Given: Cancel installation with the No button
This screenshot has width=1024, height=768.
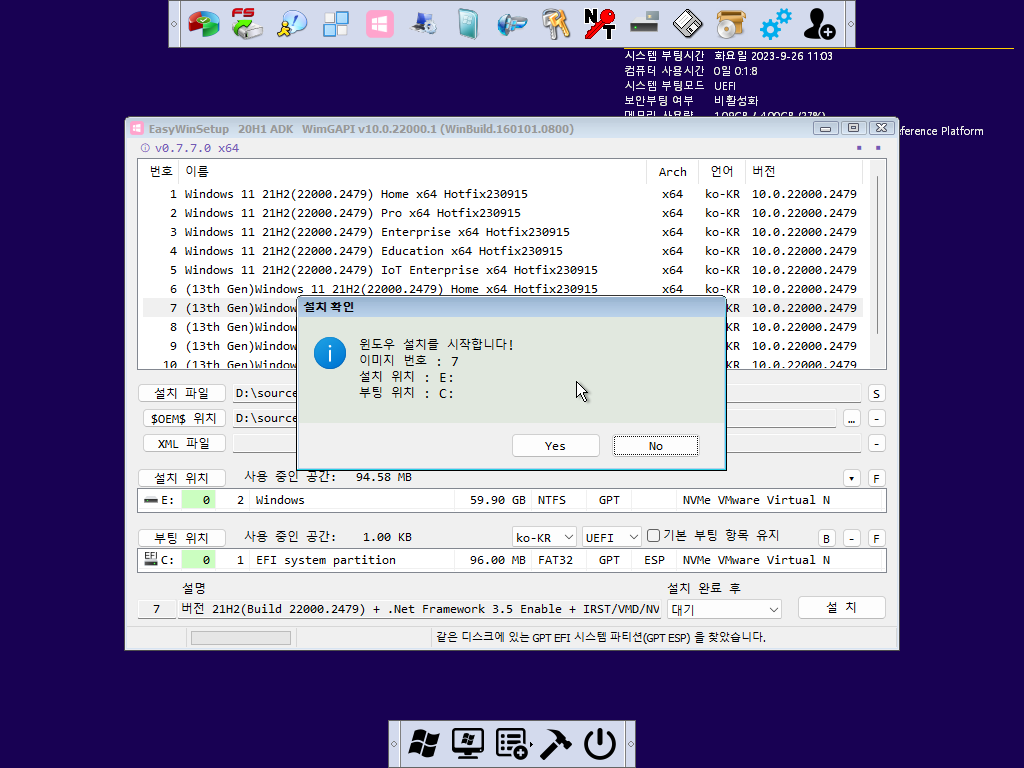Looking at the screenshot, I should click(656, 446).
